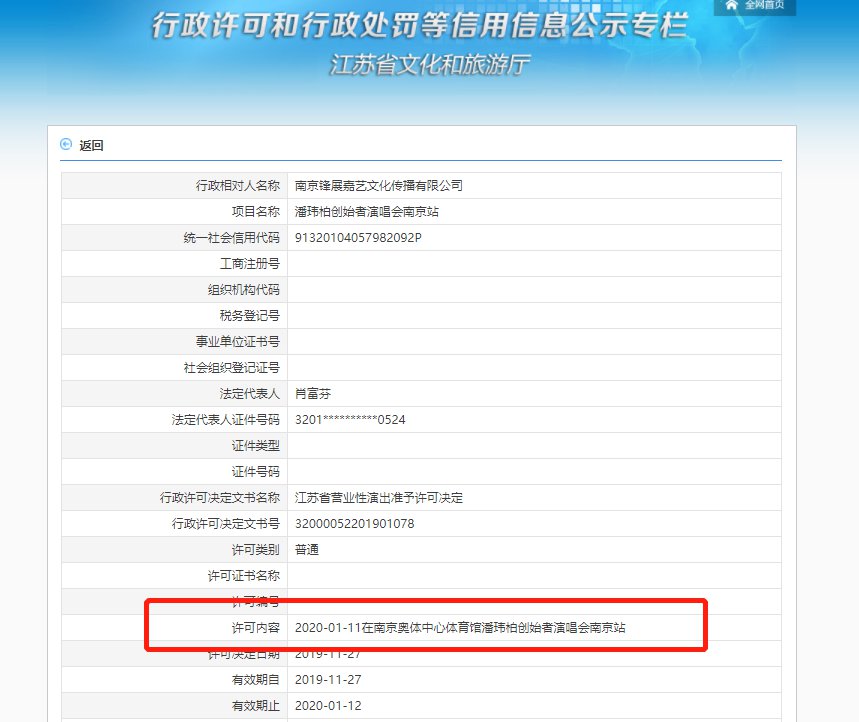Image resolution: width=859 pixels, height=722 pixels.
Task: Click the home icon beside 全网首页
Action: click(x=729, y=6)
